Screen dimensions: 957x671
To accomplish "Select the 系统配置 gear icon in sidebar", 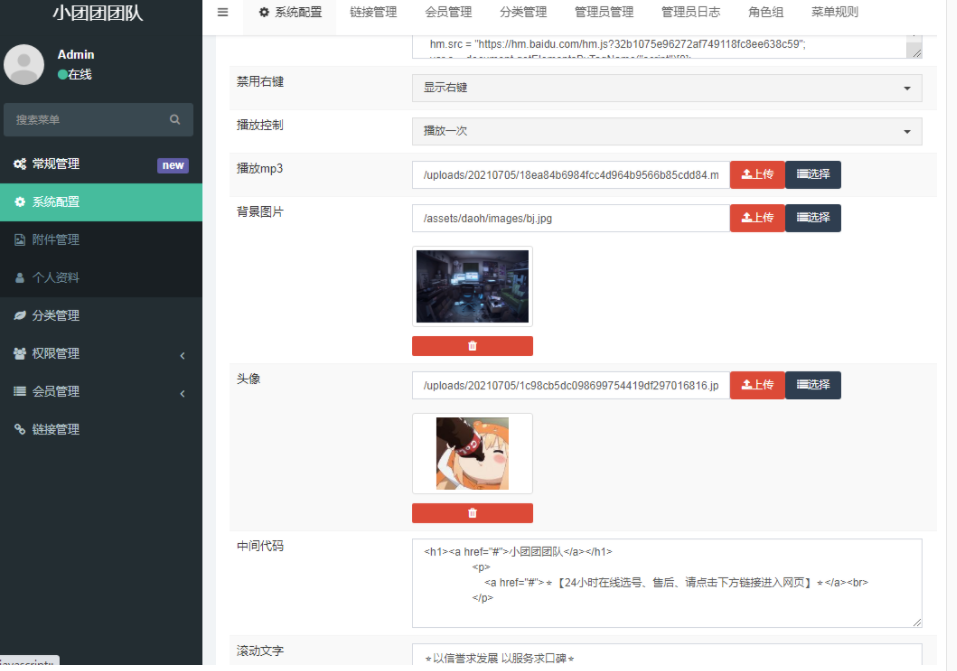I will (x=18, y=202).
